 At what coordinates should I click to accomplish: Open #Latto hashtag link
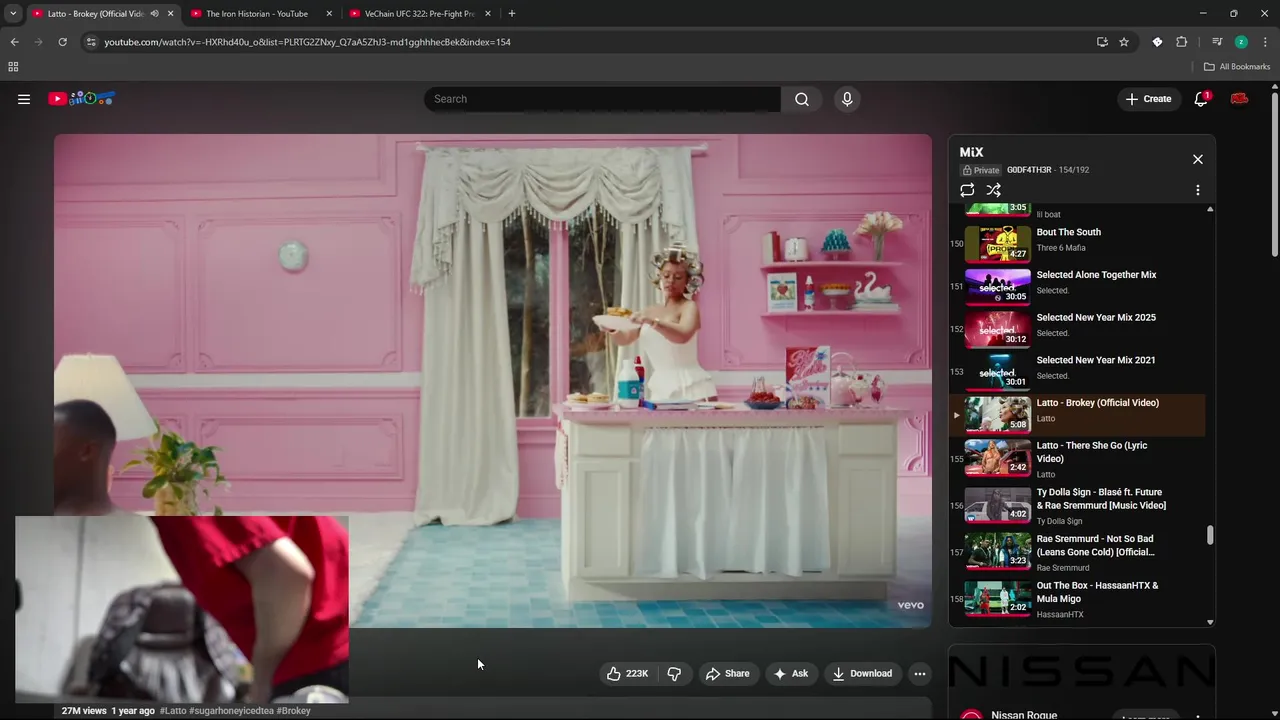(x=173, y=711)
